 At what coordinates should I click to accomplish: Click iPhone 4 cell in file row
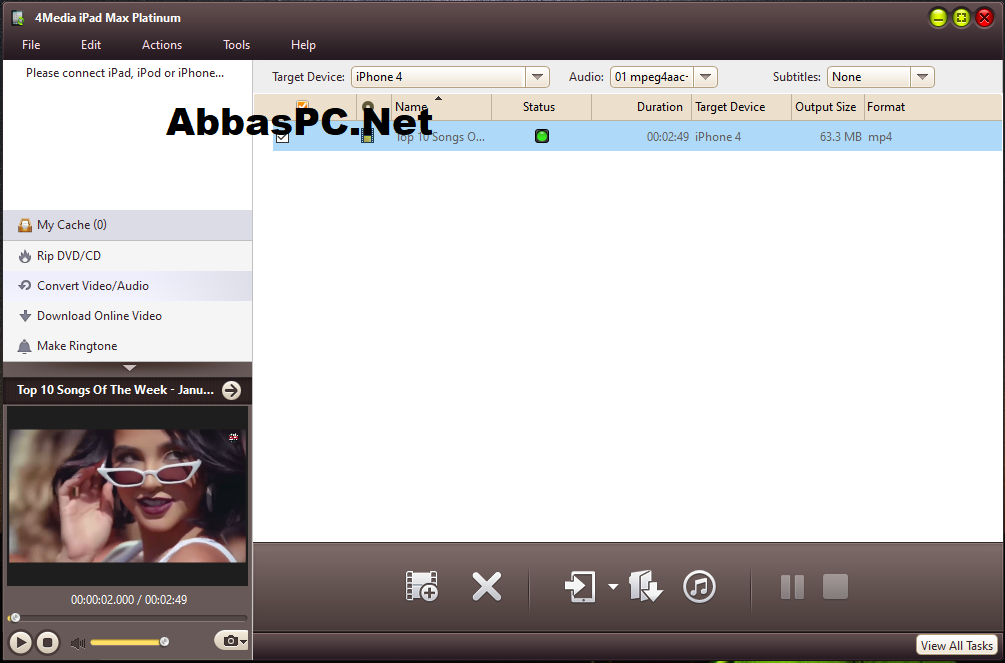[x=718, y=137]
